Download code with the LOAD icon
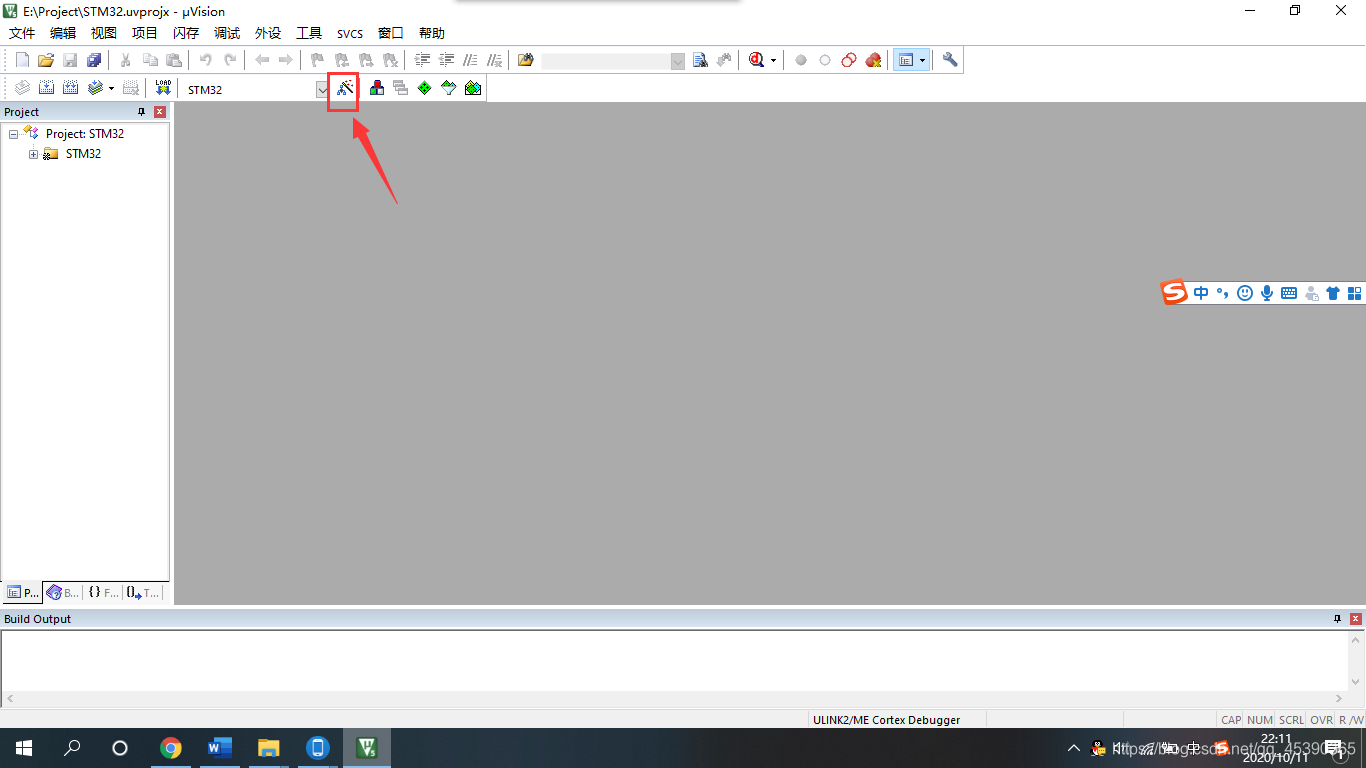The height and width of the screenshot is (768, 1366). (x=163, y=88)
